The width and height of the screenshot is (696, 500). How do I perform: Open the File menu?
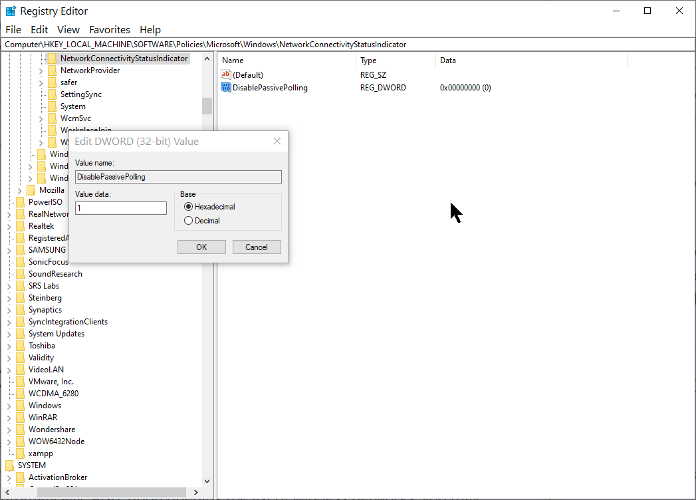tap(13, 30)
